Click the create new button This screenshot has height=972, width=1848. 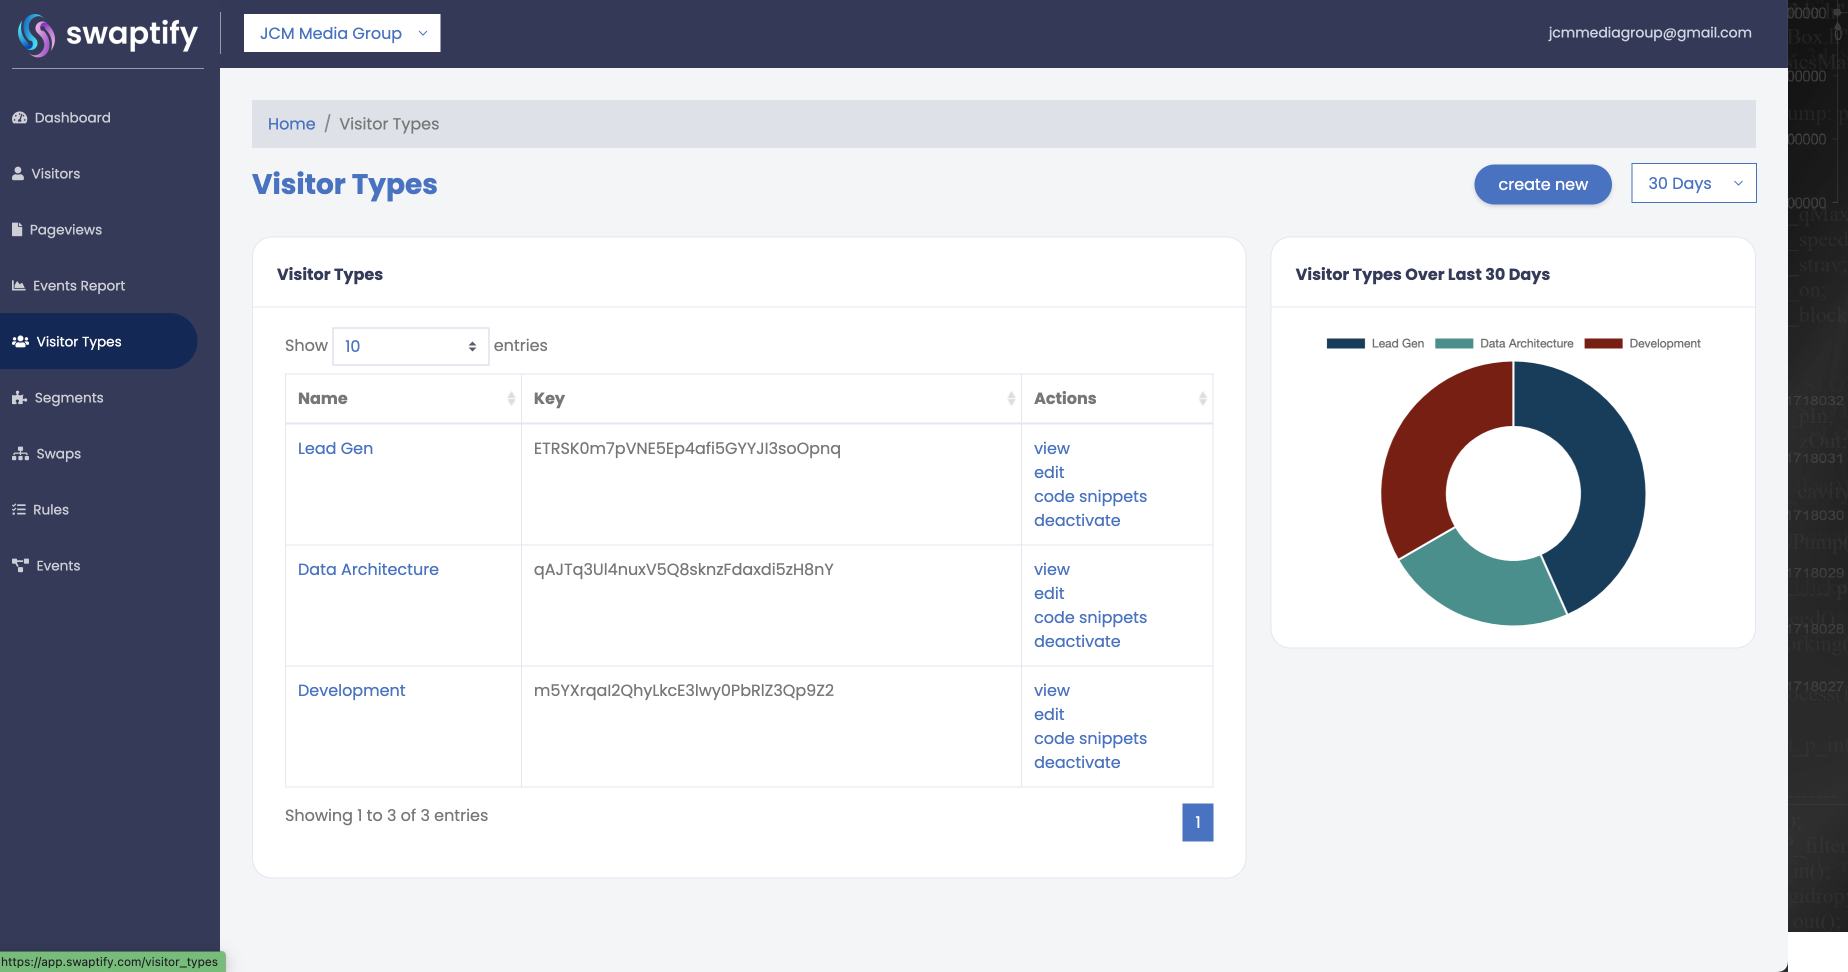click(1543, 184)
